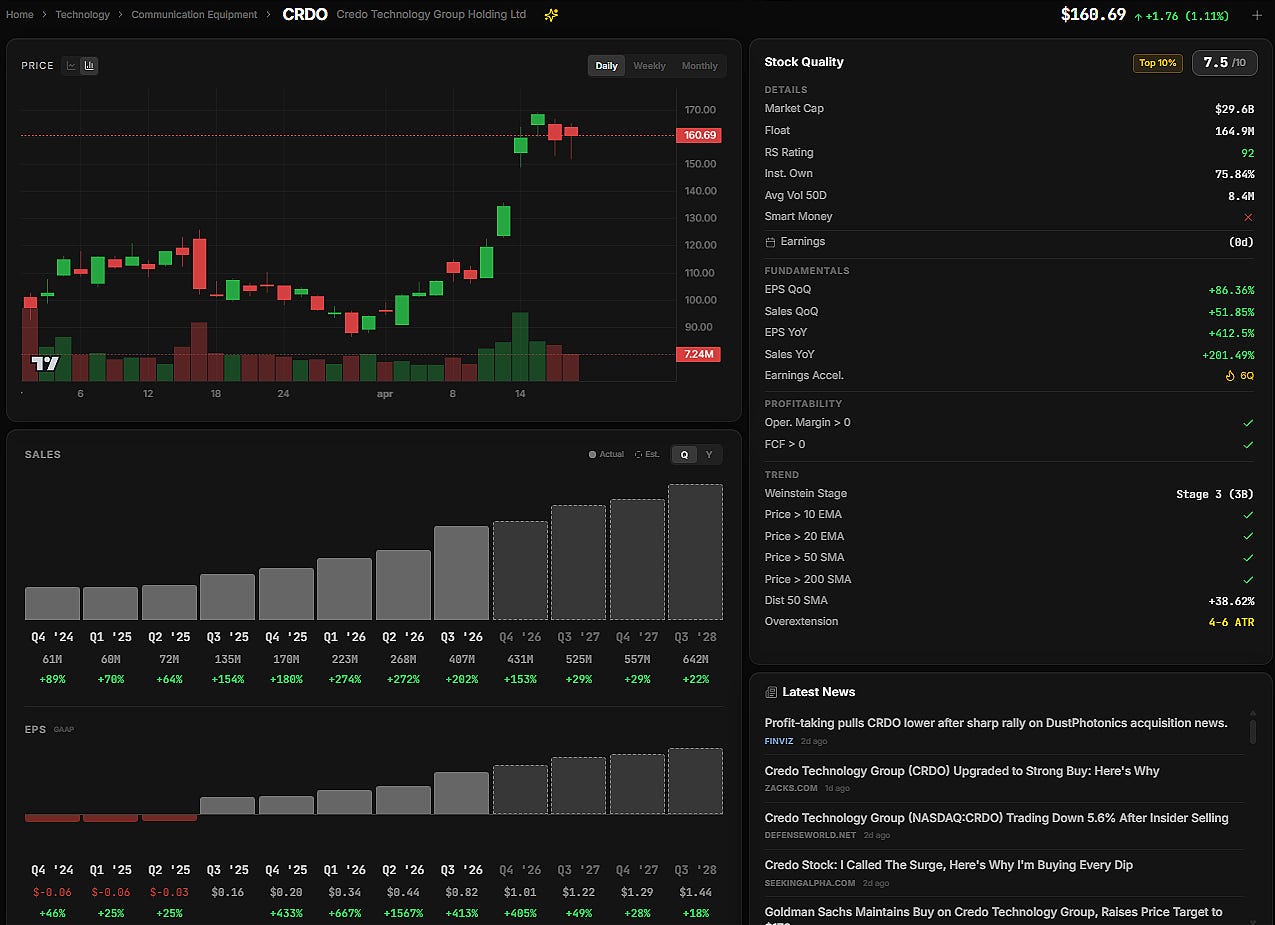Click the Float value 164.9M
1275x925 pixels.
pos(1235,131)
